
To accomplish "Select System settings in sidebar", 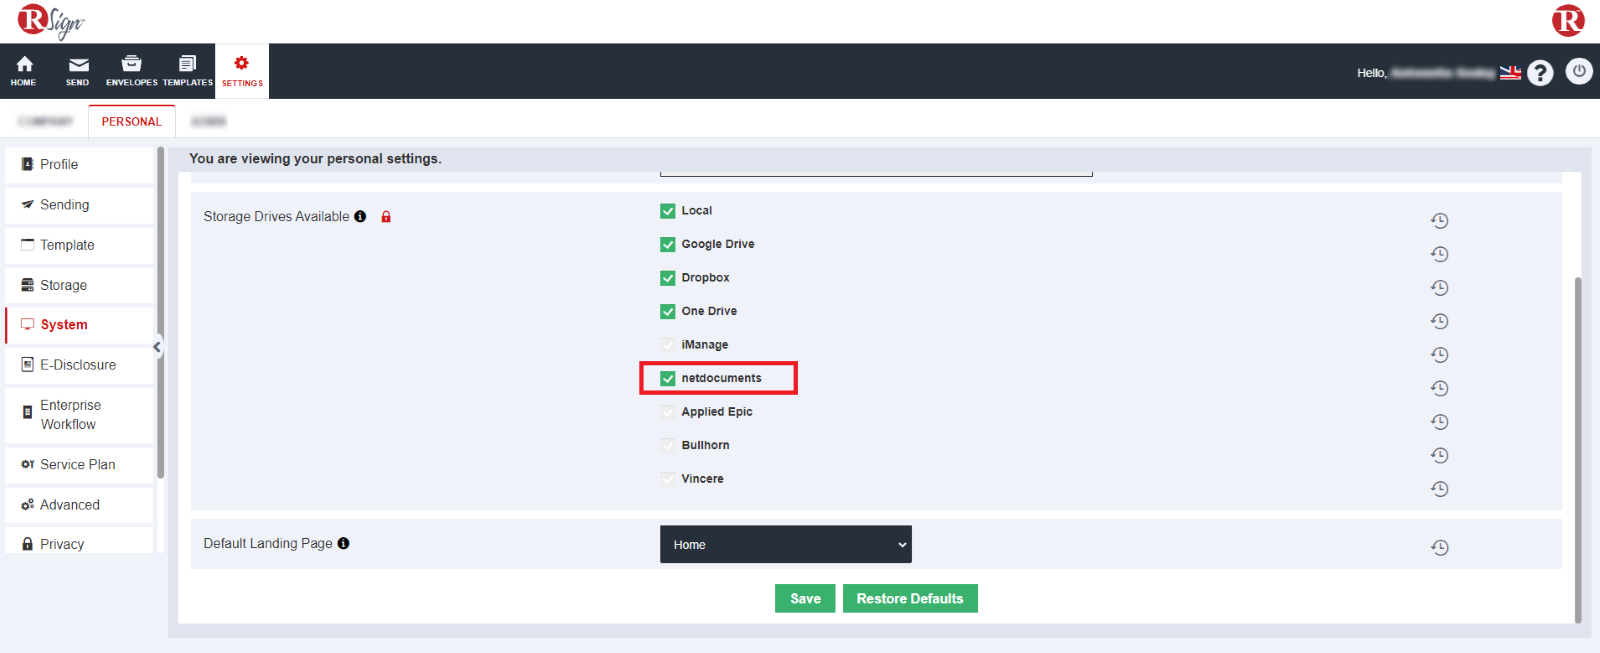I will point(79,325).
